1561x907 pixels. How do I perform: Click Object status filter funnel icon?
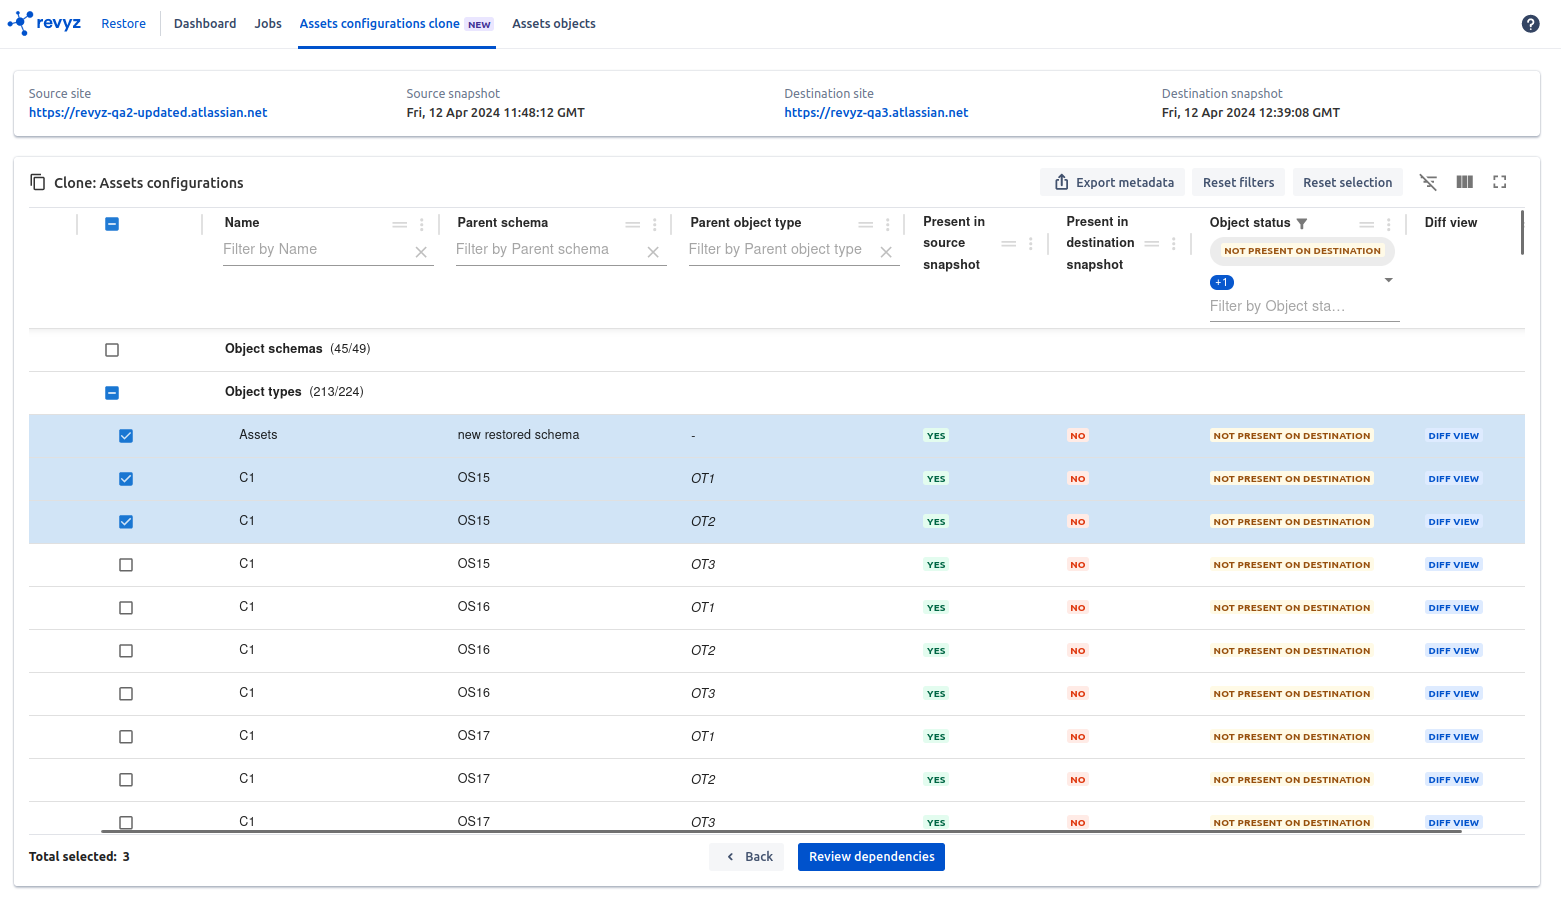click(1302, 224)
